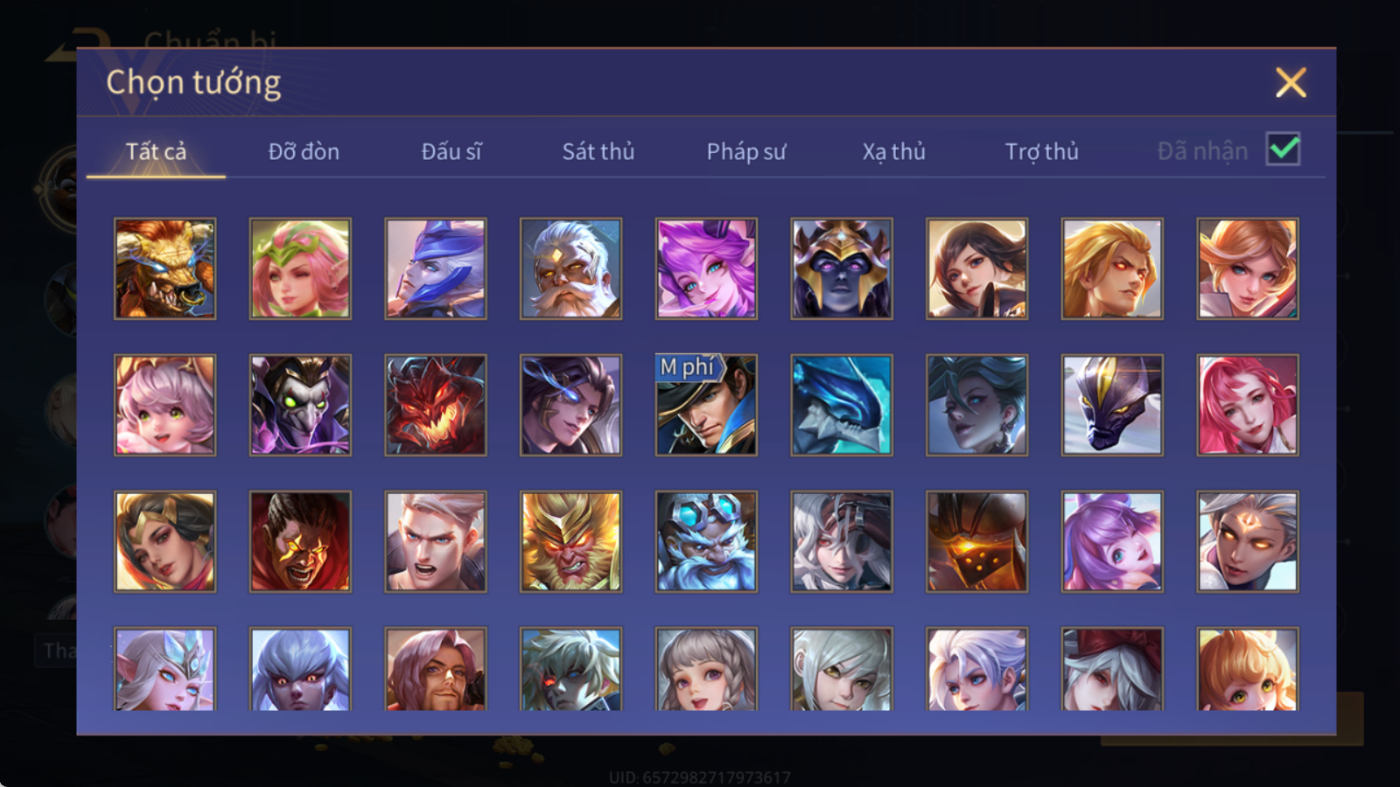The image size is (1400, 787).
Task: Select the "Đấu sĩ" tab
Action: (451, 152)
